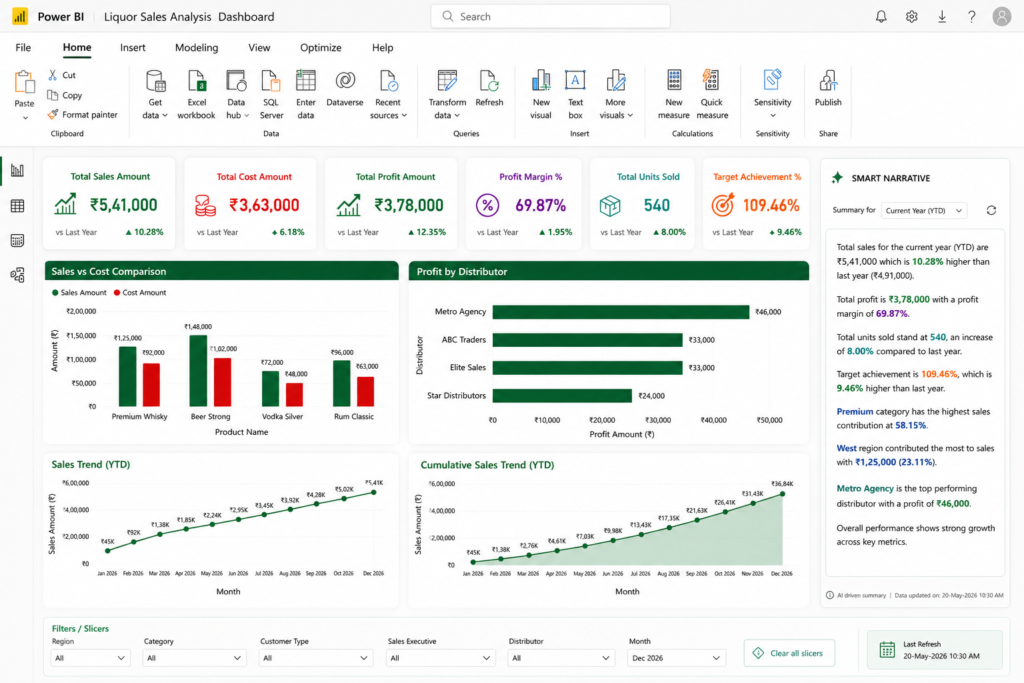The width and height of the screenshot is (1024, 683).
Task: Select the Home ribbon tab
Action: [x=77, y=48]
